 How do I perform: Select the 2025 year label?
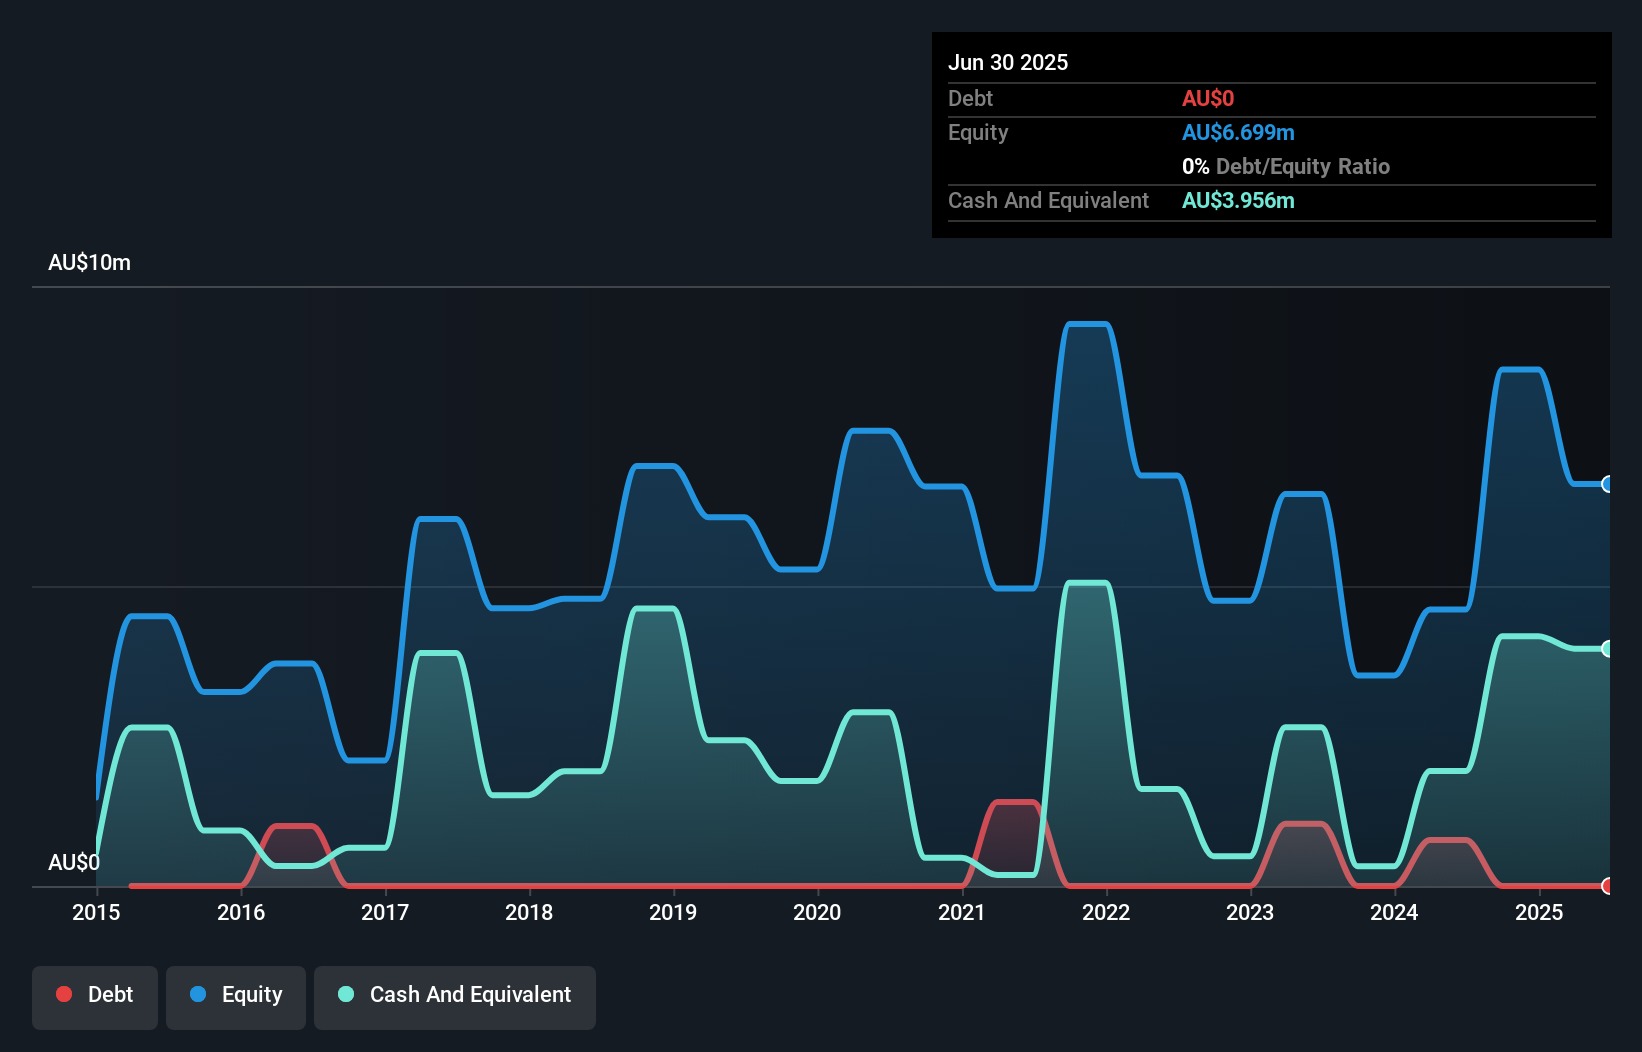coord(1540,912)
